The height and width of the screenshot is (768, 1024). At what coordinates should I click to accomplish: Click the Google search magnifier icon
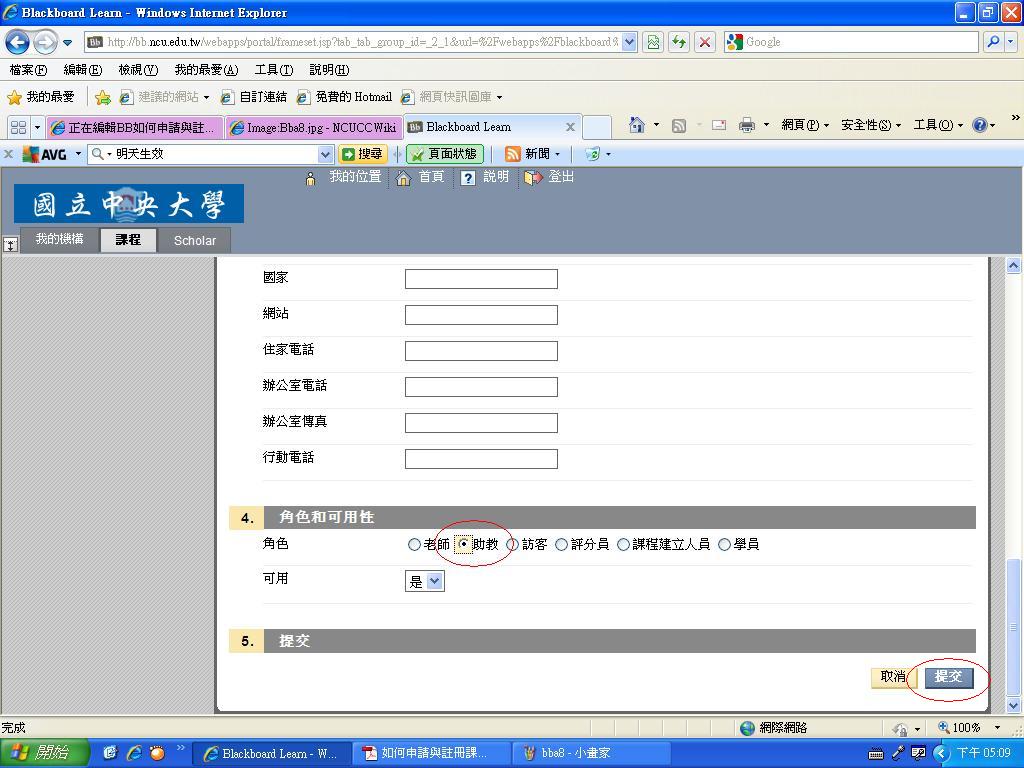pyautogui.click(x=993, y=42)
